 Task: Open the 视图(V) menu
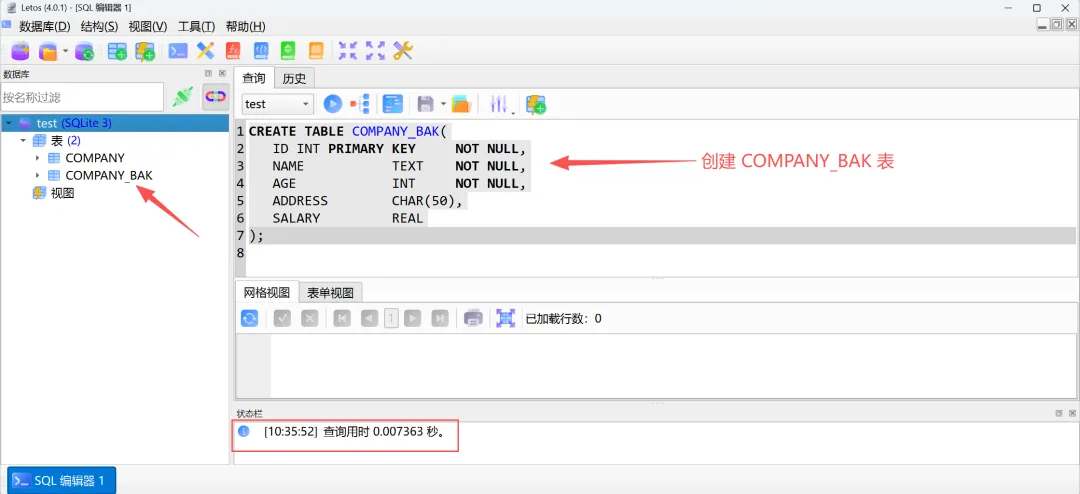point(148,26)
